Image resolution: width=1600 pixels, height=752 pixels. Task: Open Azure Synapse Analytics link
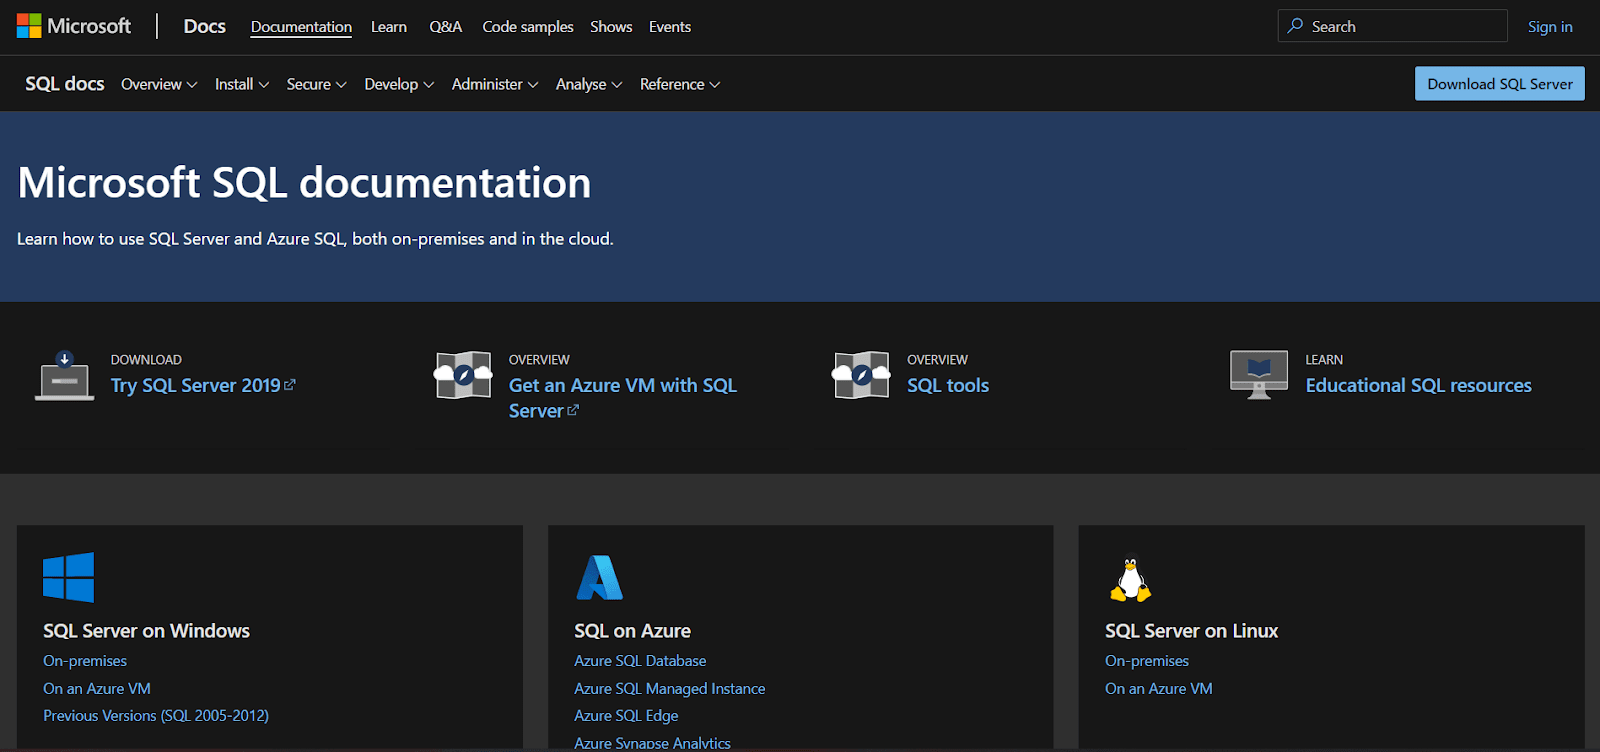(652, 743)
